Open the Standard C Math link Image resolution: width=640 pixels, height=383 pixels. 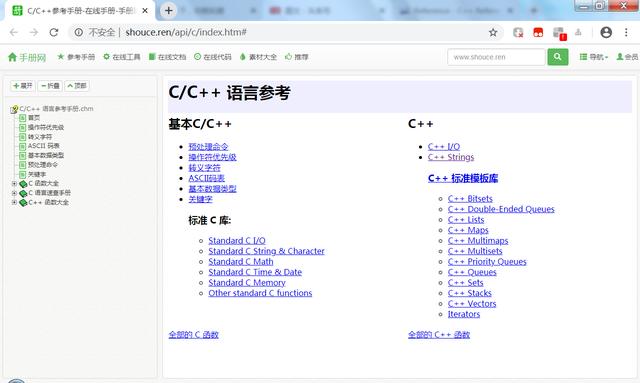(241, 262)
